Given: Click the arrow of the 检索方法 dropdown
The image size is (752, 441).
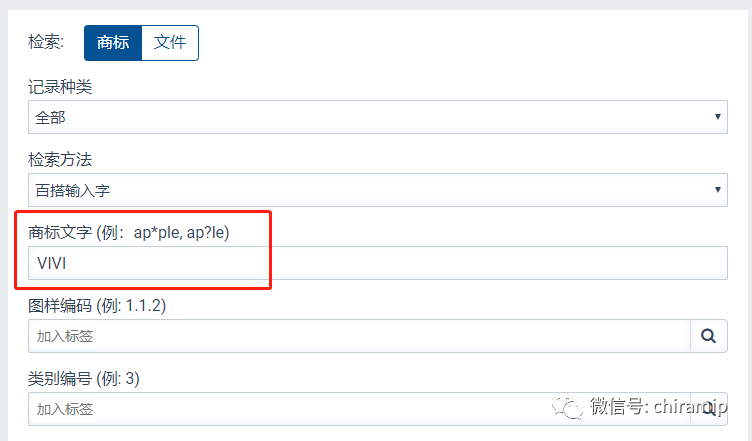Looking at the screenshot, I should point(718,188).
